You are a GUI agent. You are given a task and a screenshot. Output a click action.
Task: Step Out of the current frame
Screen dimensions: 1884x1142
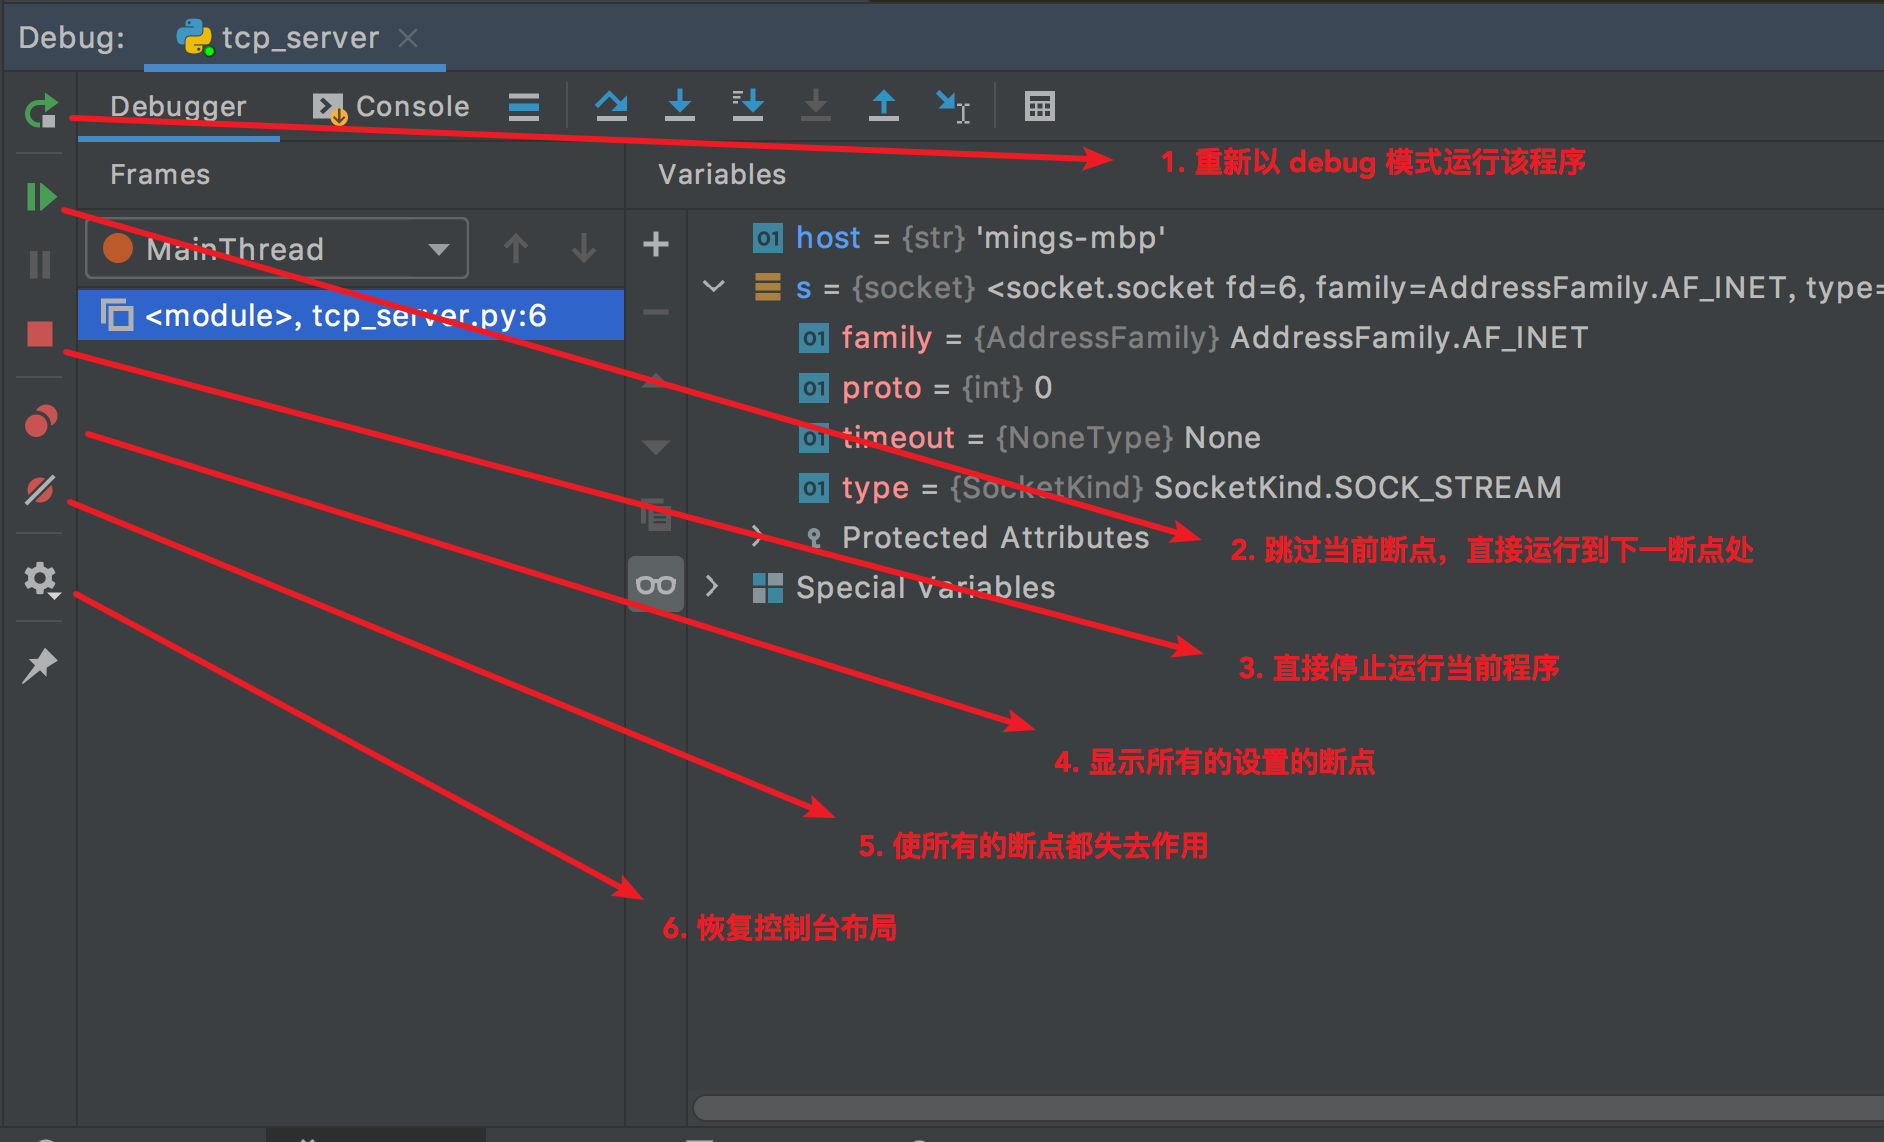[x=884, y=105]
